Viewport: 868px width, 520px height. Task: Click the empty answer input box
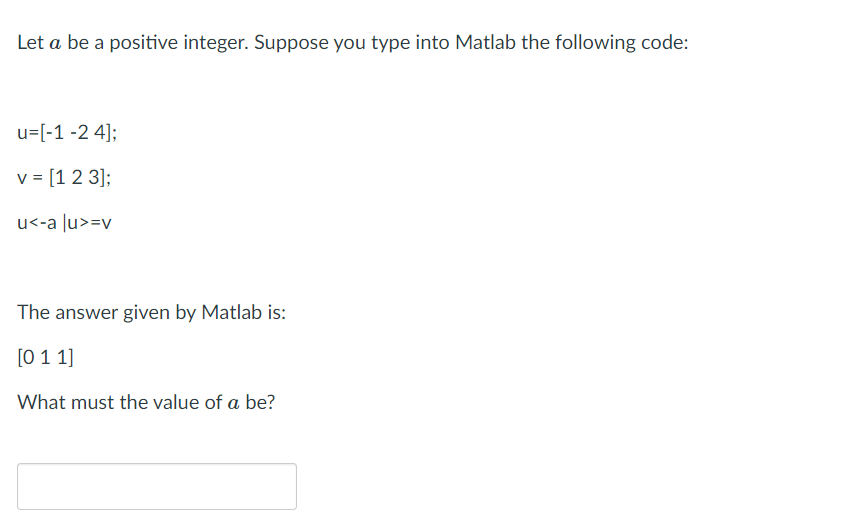[157, 486]
